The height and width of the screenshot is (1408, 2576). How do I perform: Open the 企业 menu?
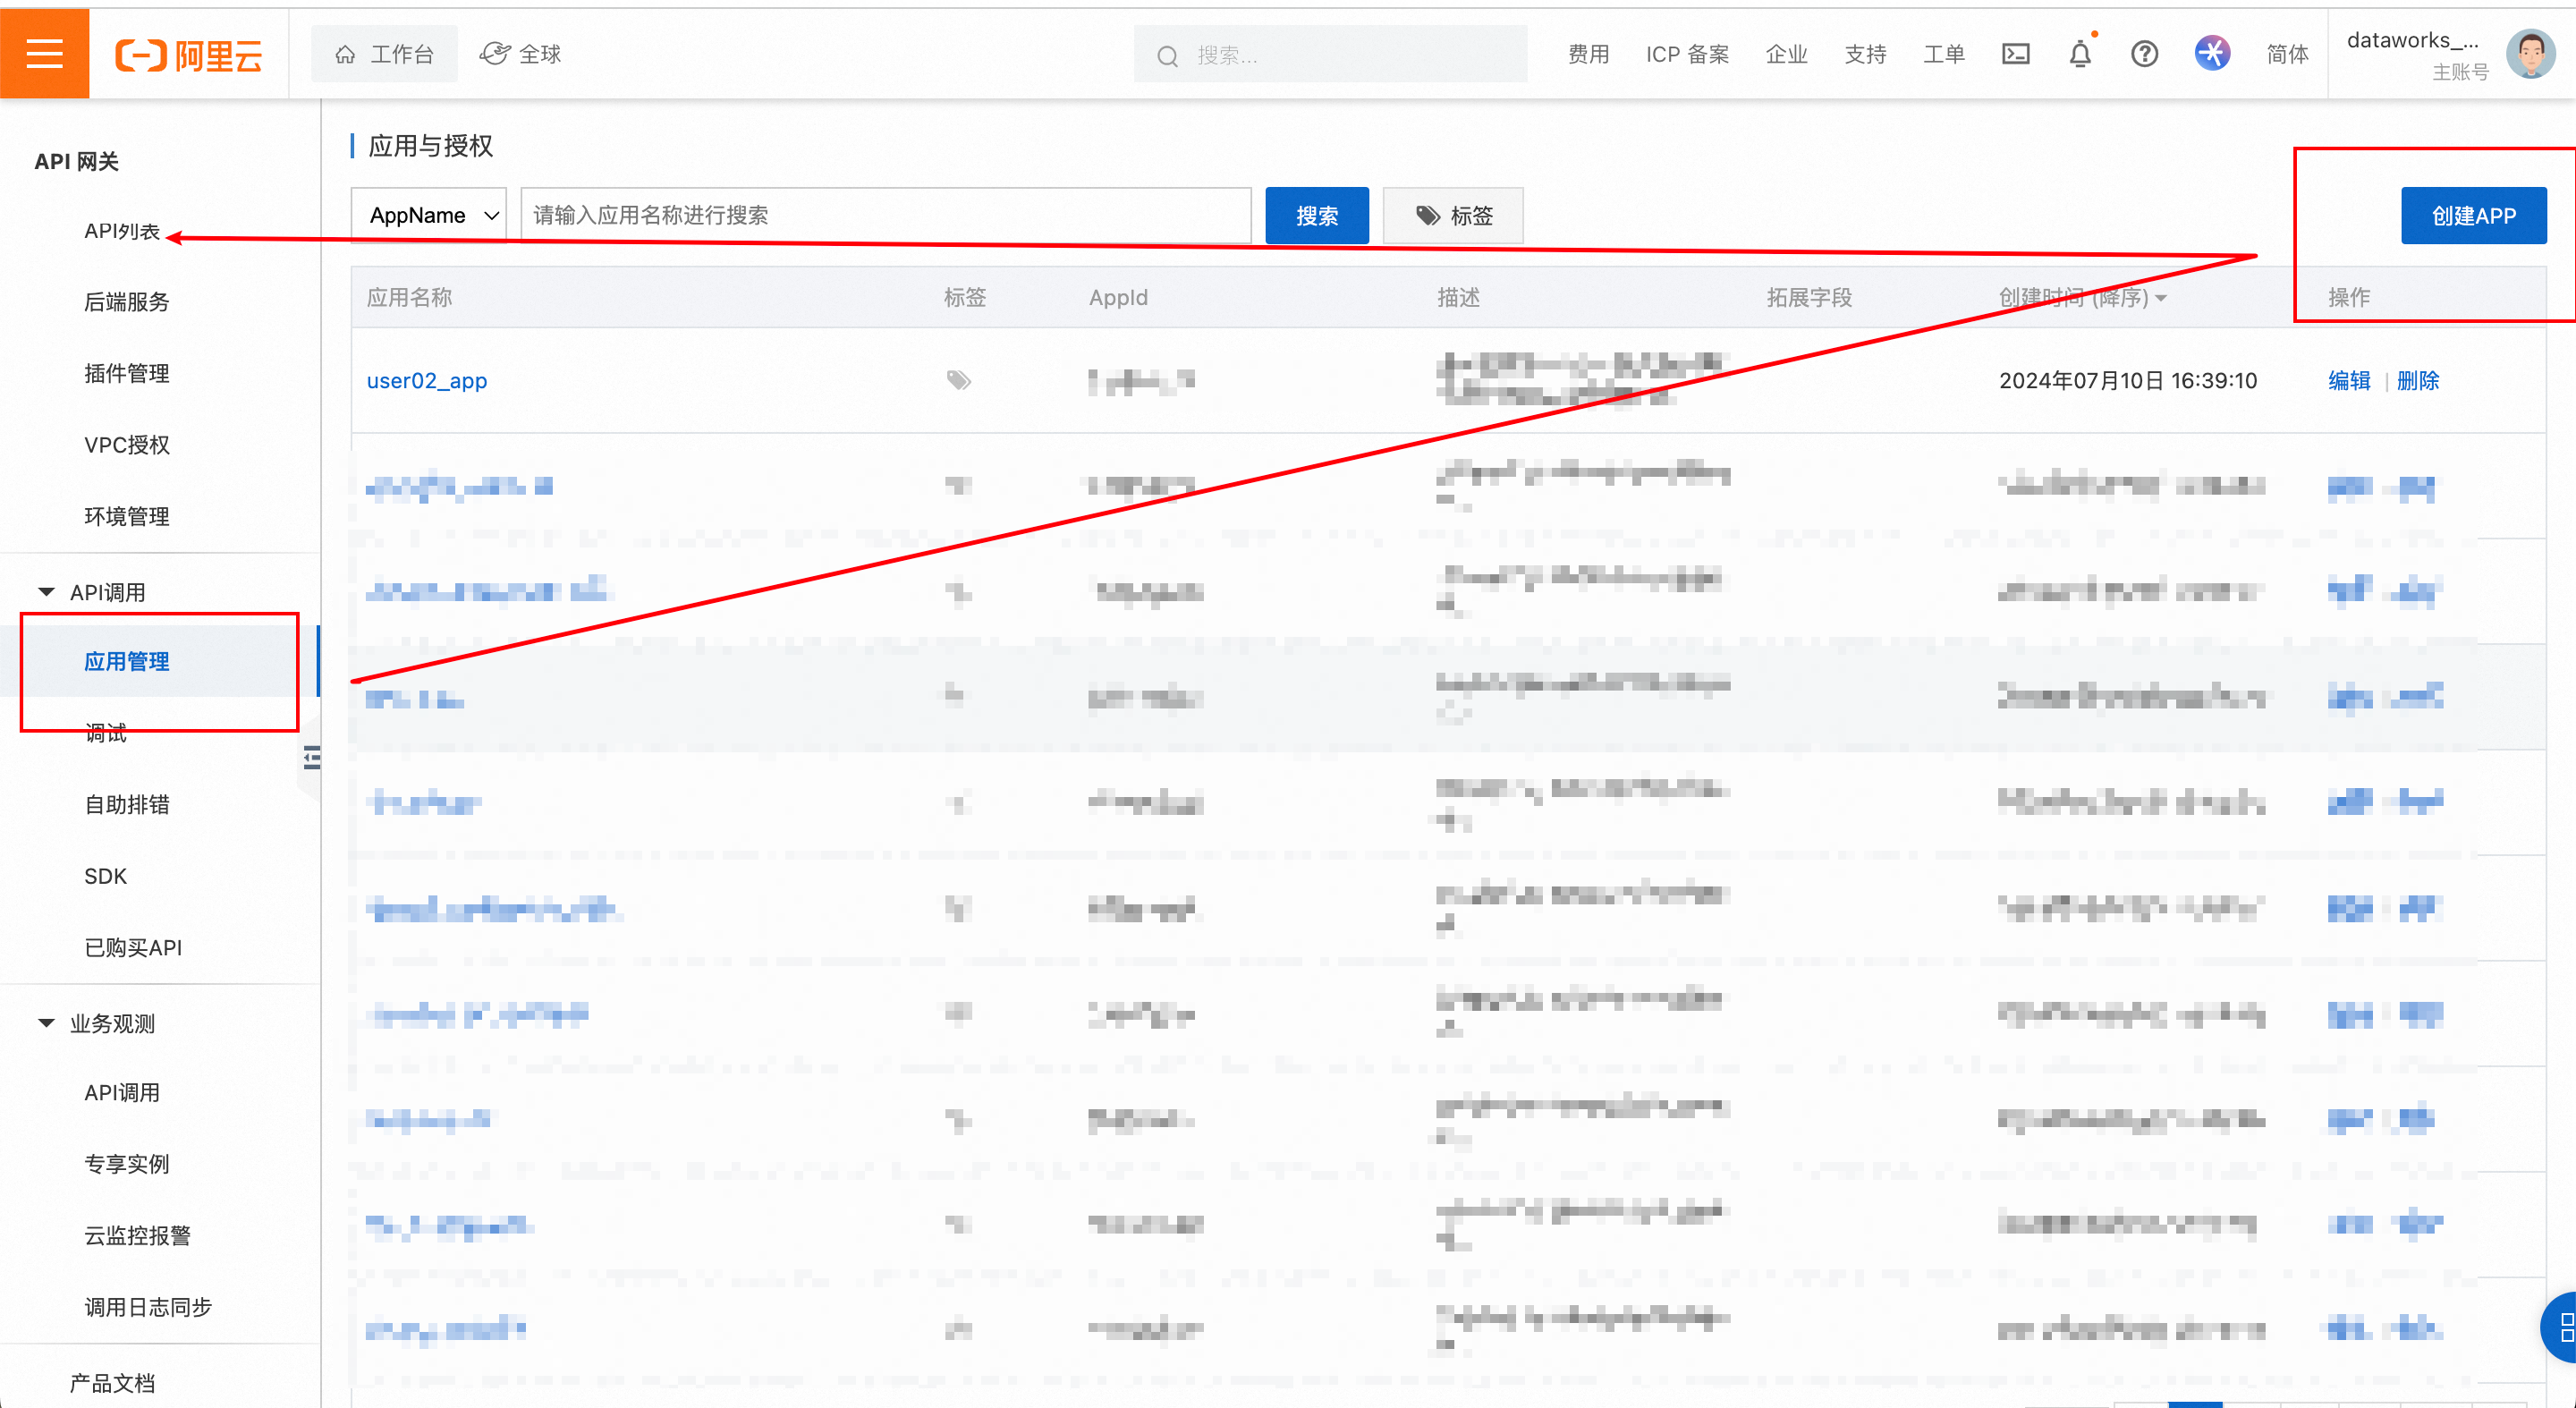pos(1786,54)
